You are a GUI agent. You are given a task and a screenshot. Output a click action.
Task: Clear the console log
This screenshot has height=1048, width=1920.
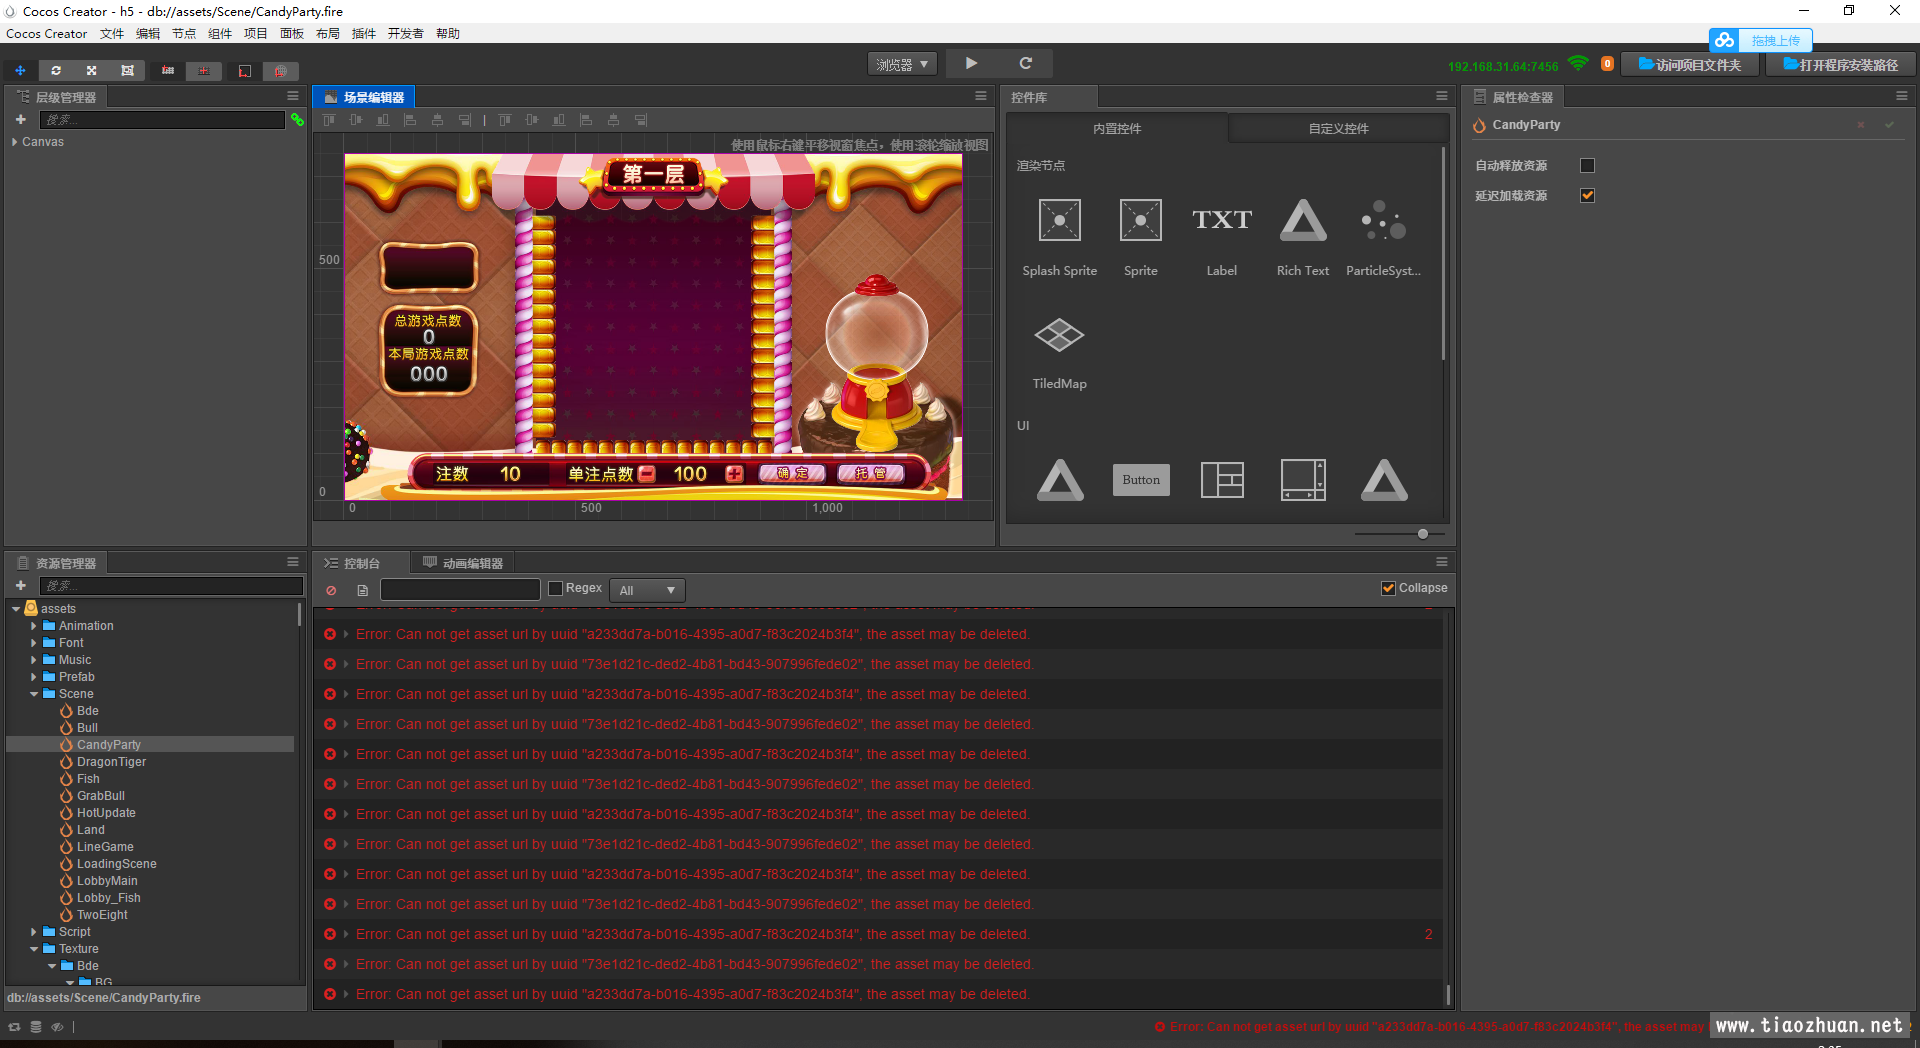(331, 590)
